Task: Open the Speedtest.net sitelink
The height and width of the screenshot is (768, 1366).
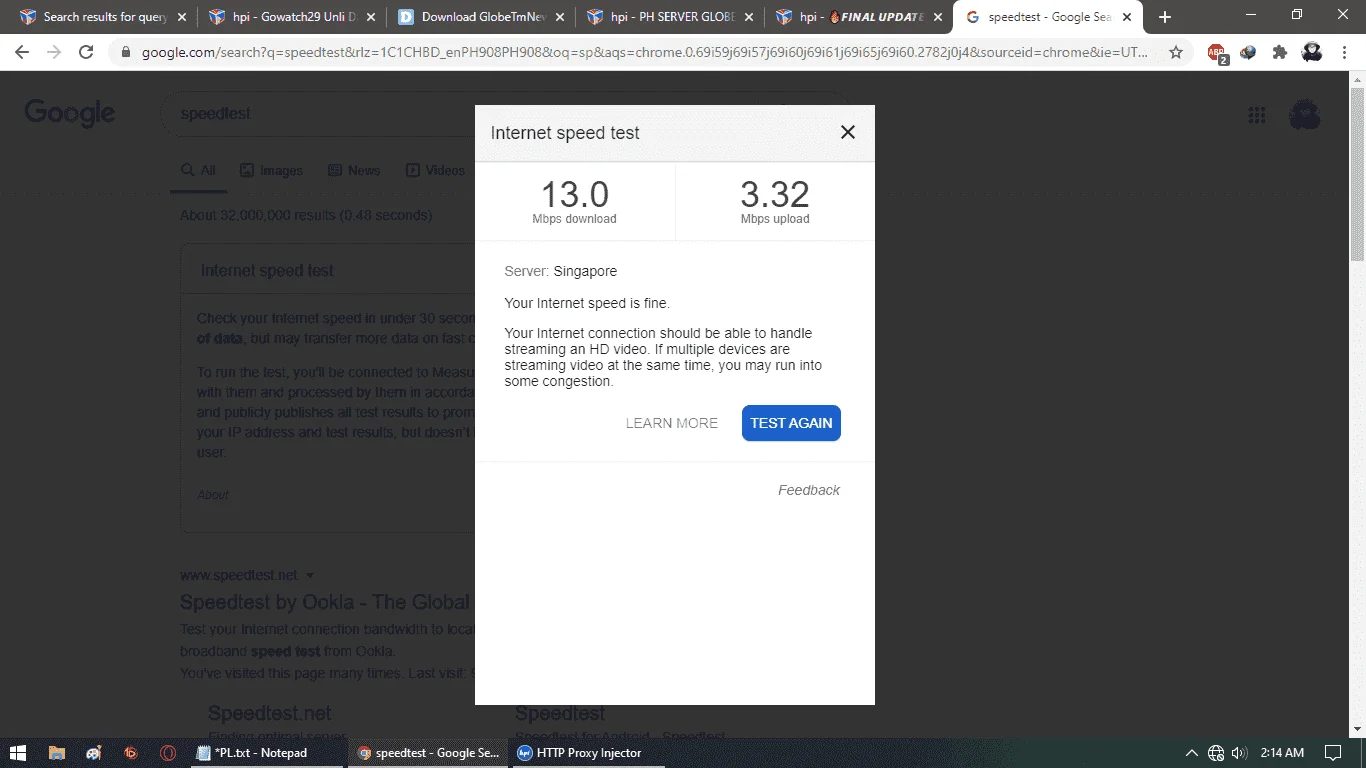Action: 270,713
